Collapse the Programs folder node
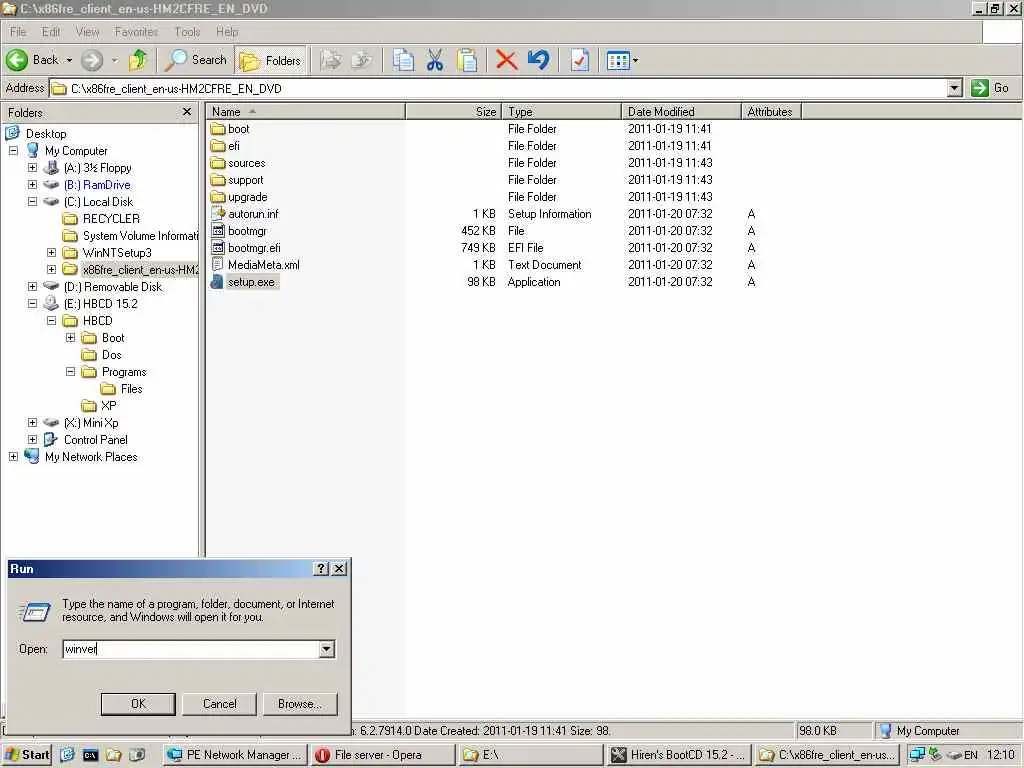The width and height of the screenshot is (1024, 768). [x=70, y=371]
